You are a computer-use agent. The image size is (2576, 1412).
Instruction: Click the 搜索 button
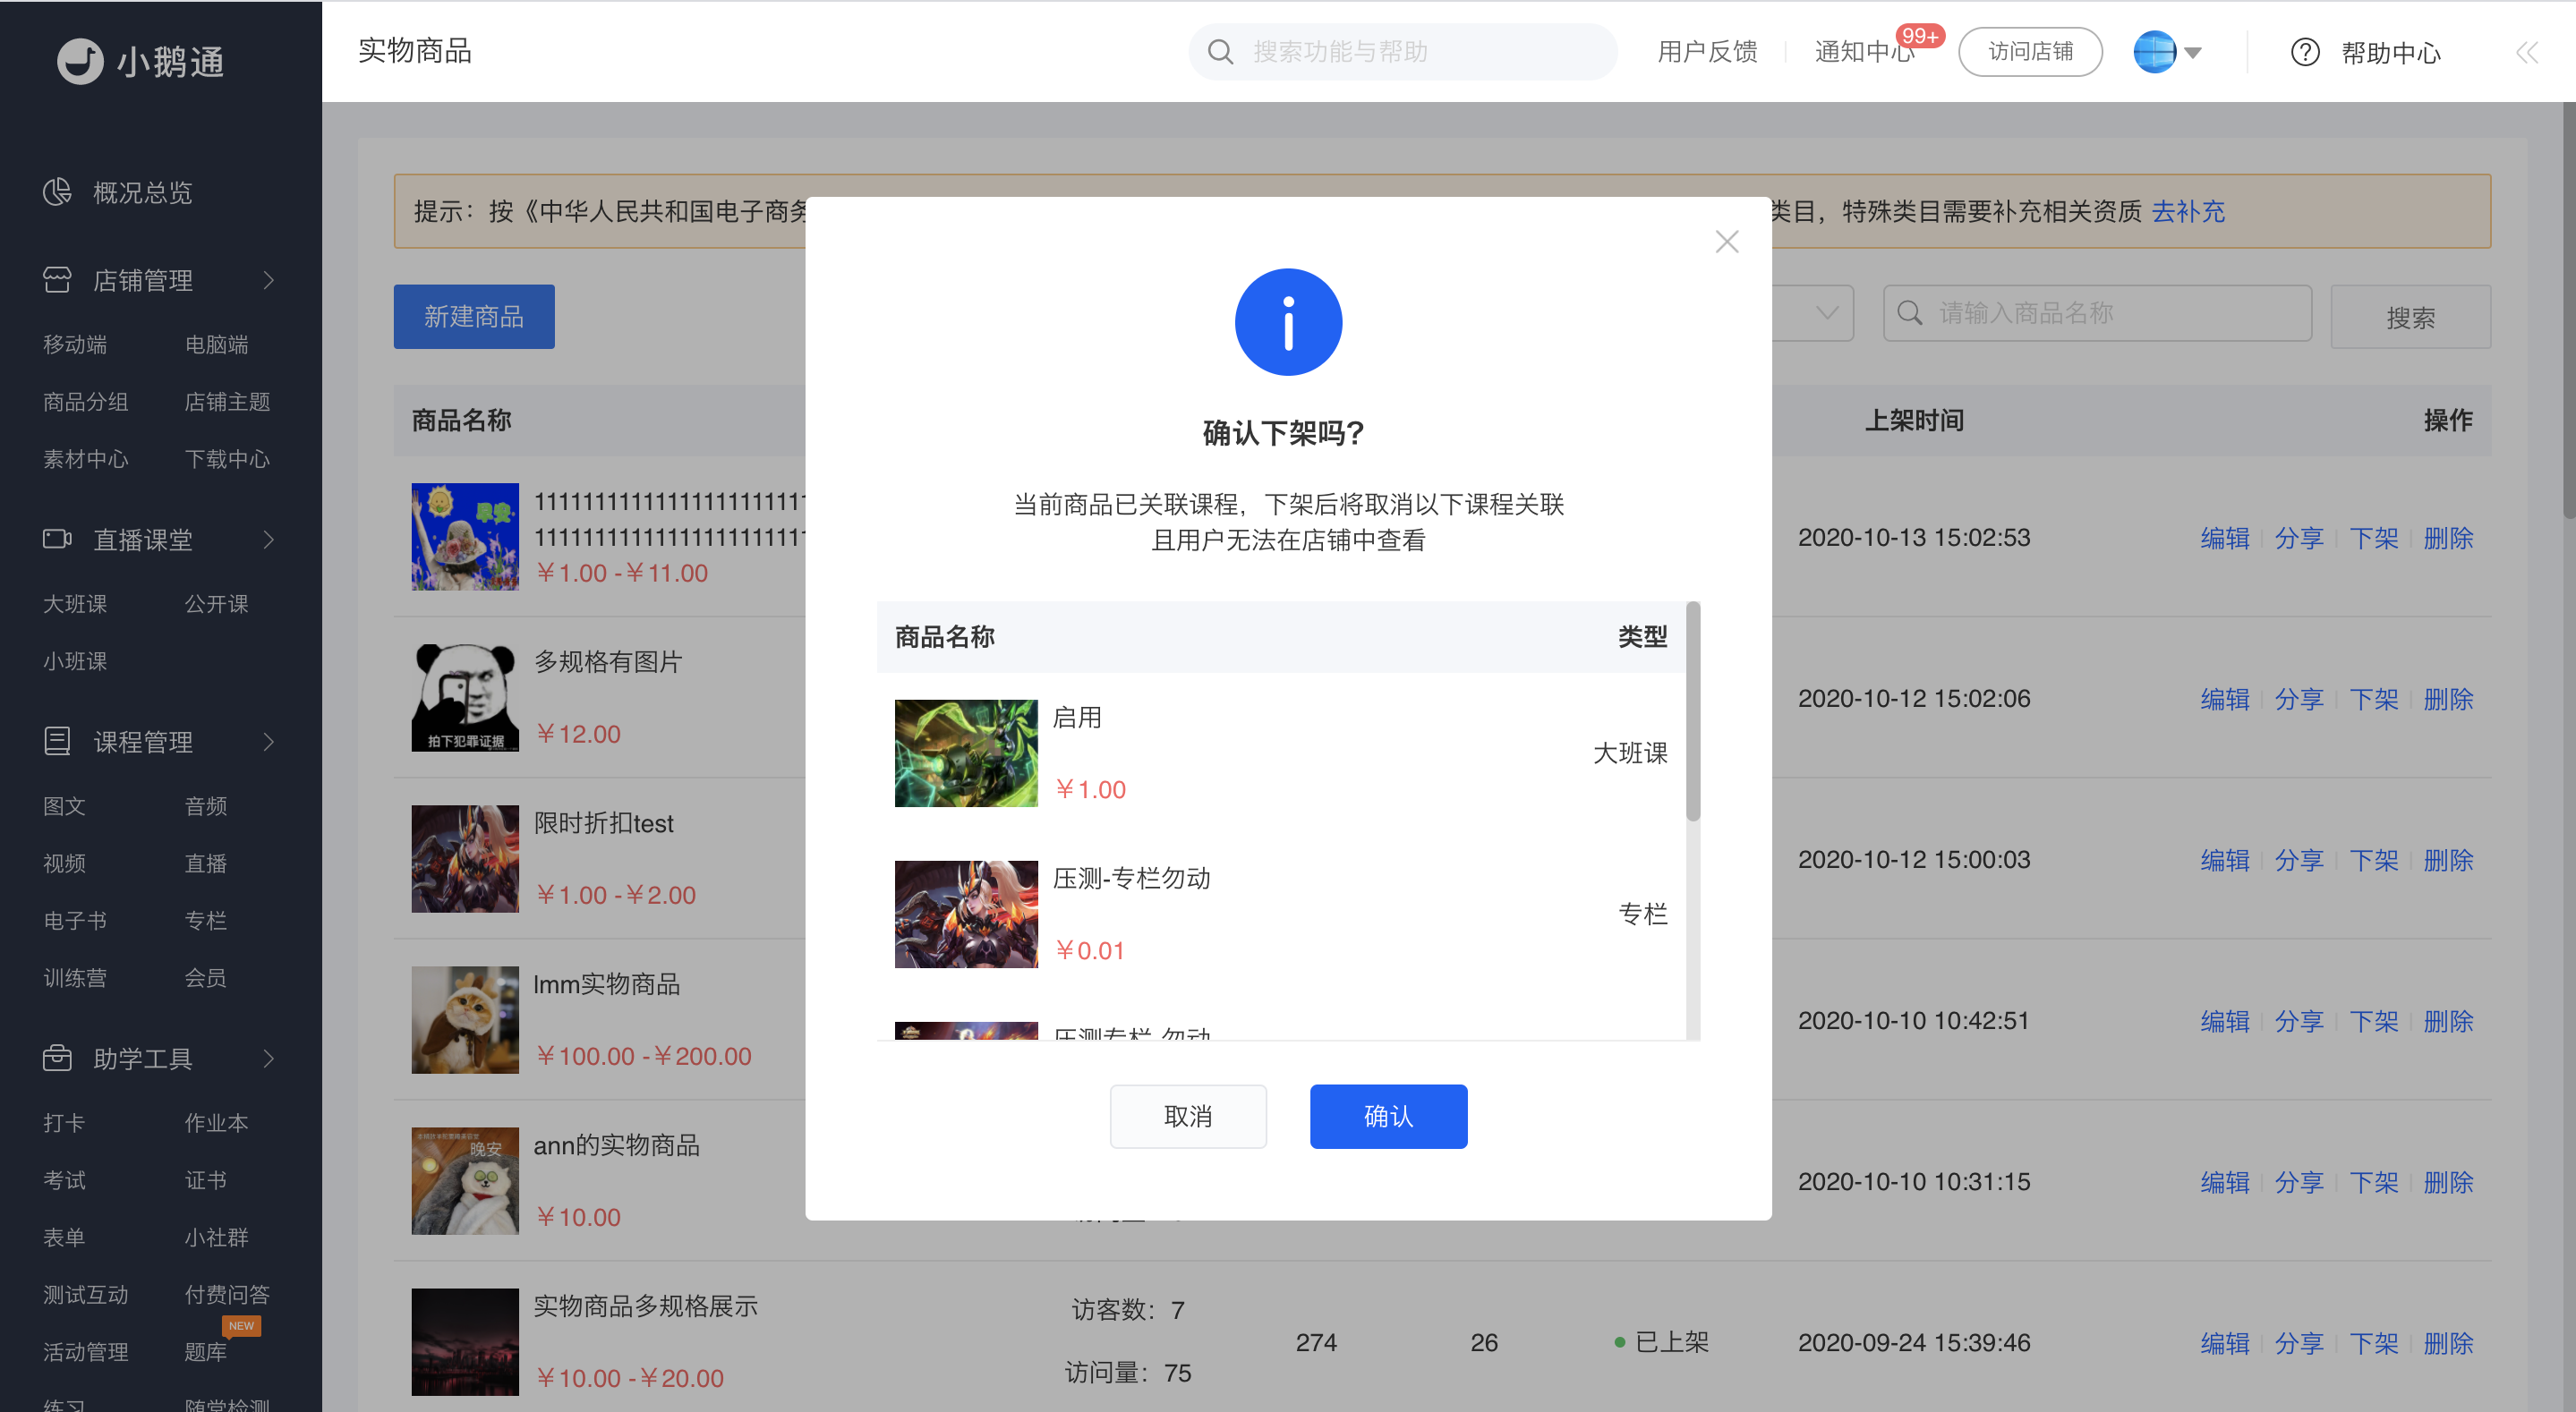click(x=2411, y=317)
